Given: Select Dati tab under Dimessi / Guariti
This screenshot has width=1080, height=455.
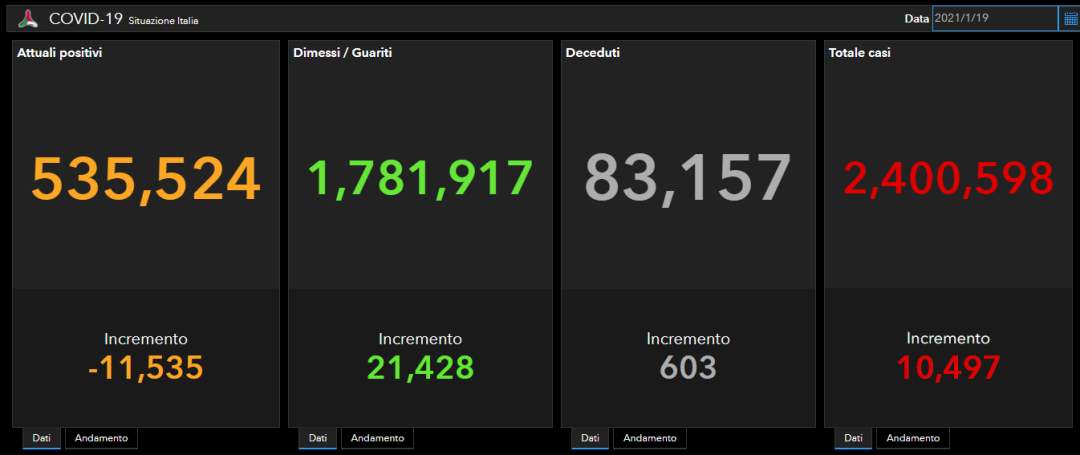Looking at the screenshot, I should click(318, 438).
